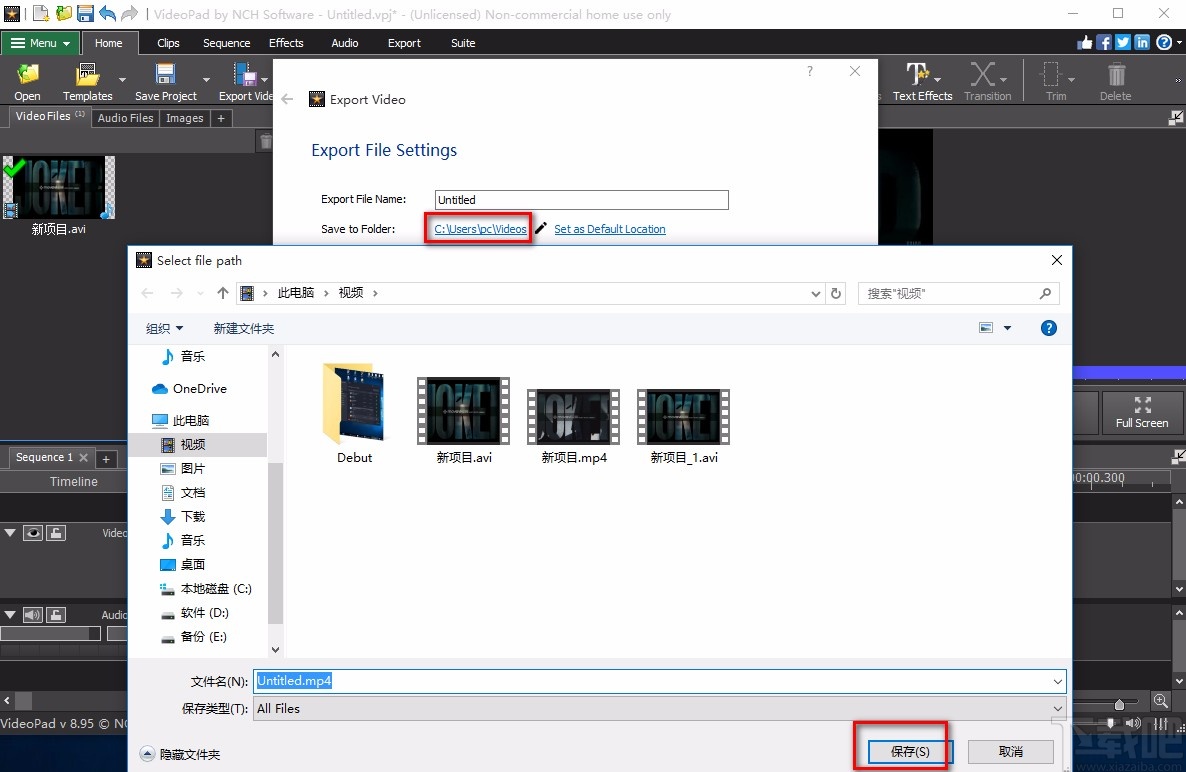Screen dimensions: 1186x772
Task: Click the undo arrow in title bar
Action: click(x=107, y=14)
